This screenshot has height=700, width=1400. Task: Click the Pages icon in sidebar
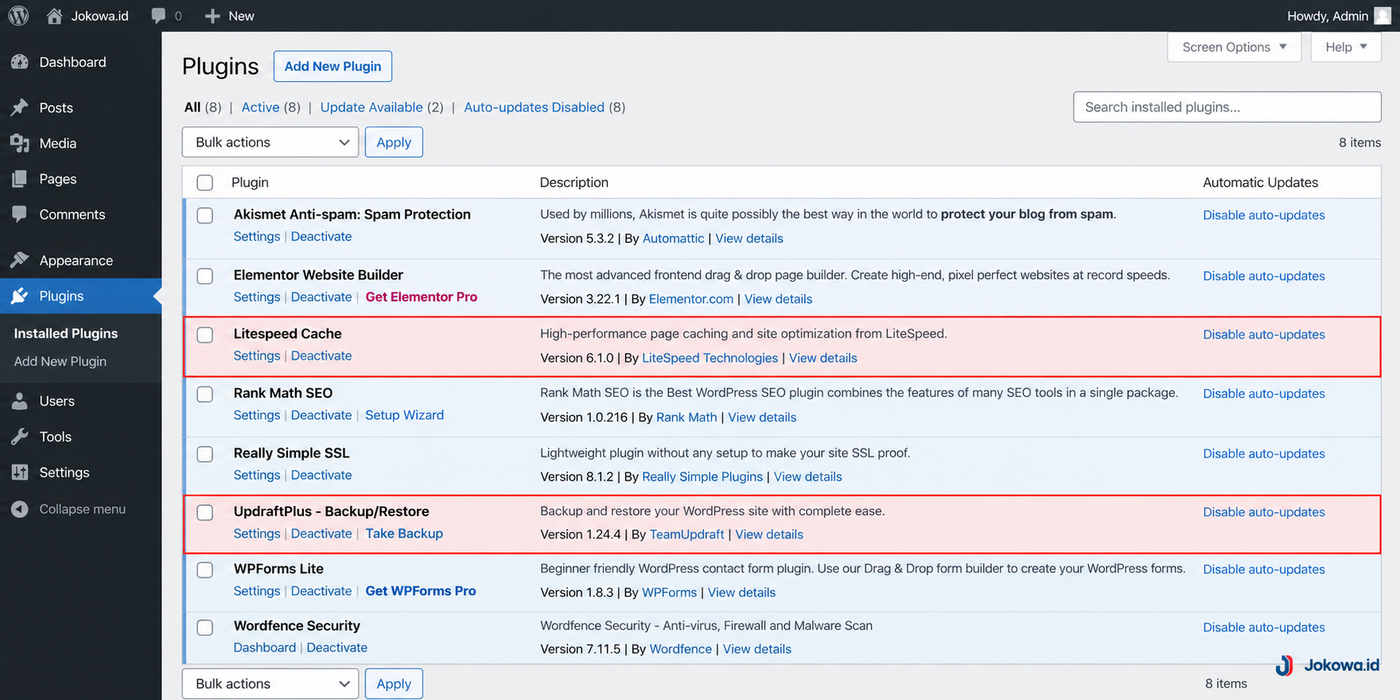point(19,179)
